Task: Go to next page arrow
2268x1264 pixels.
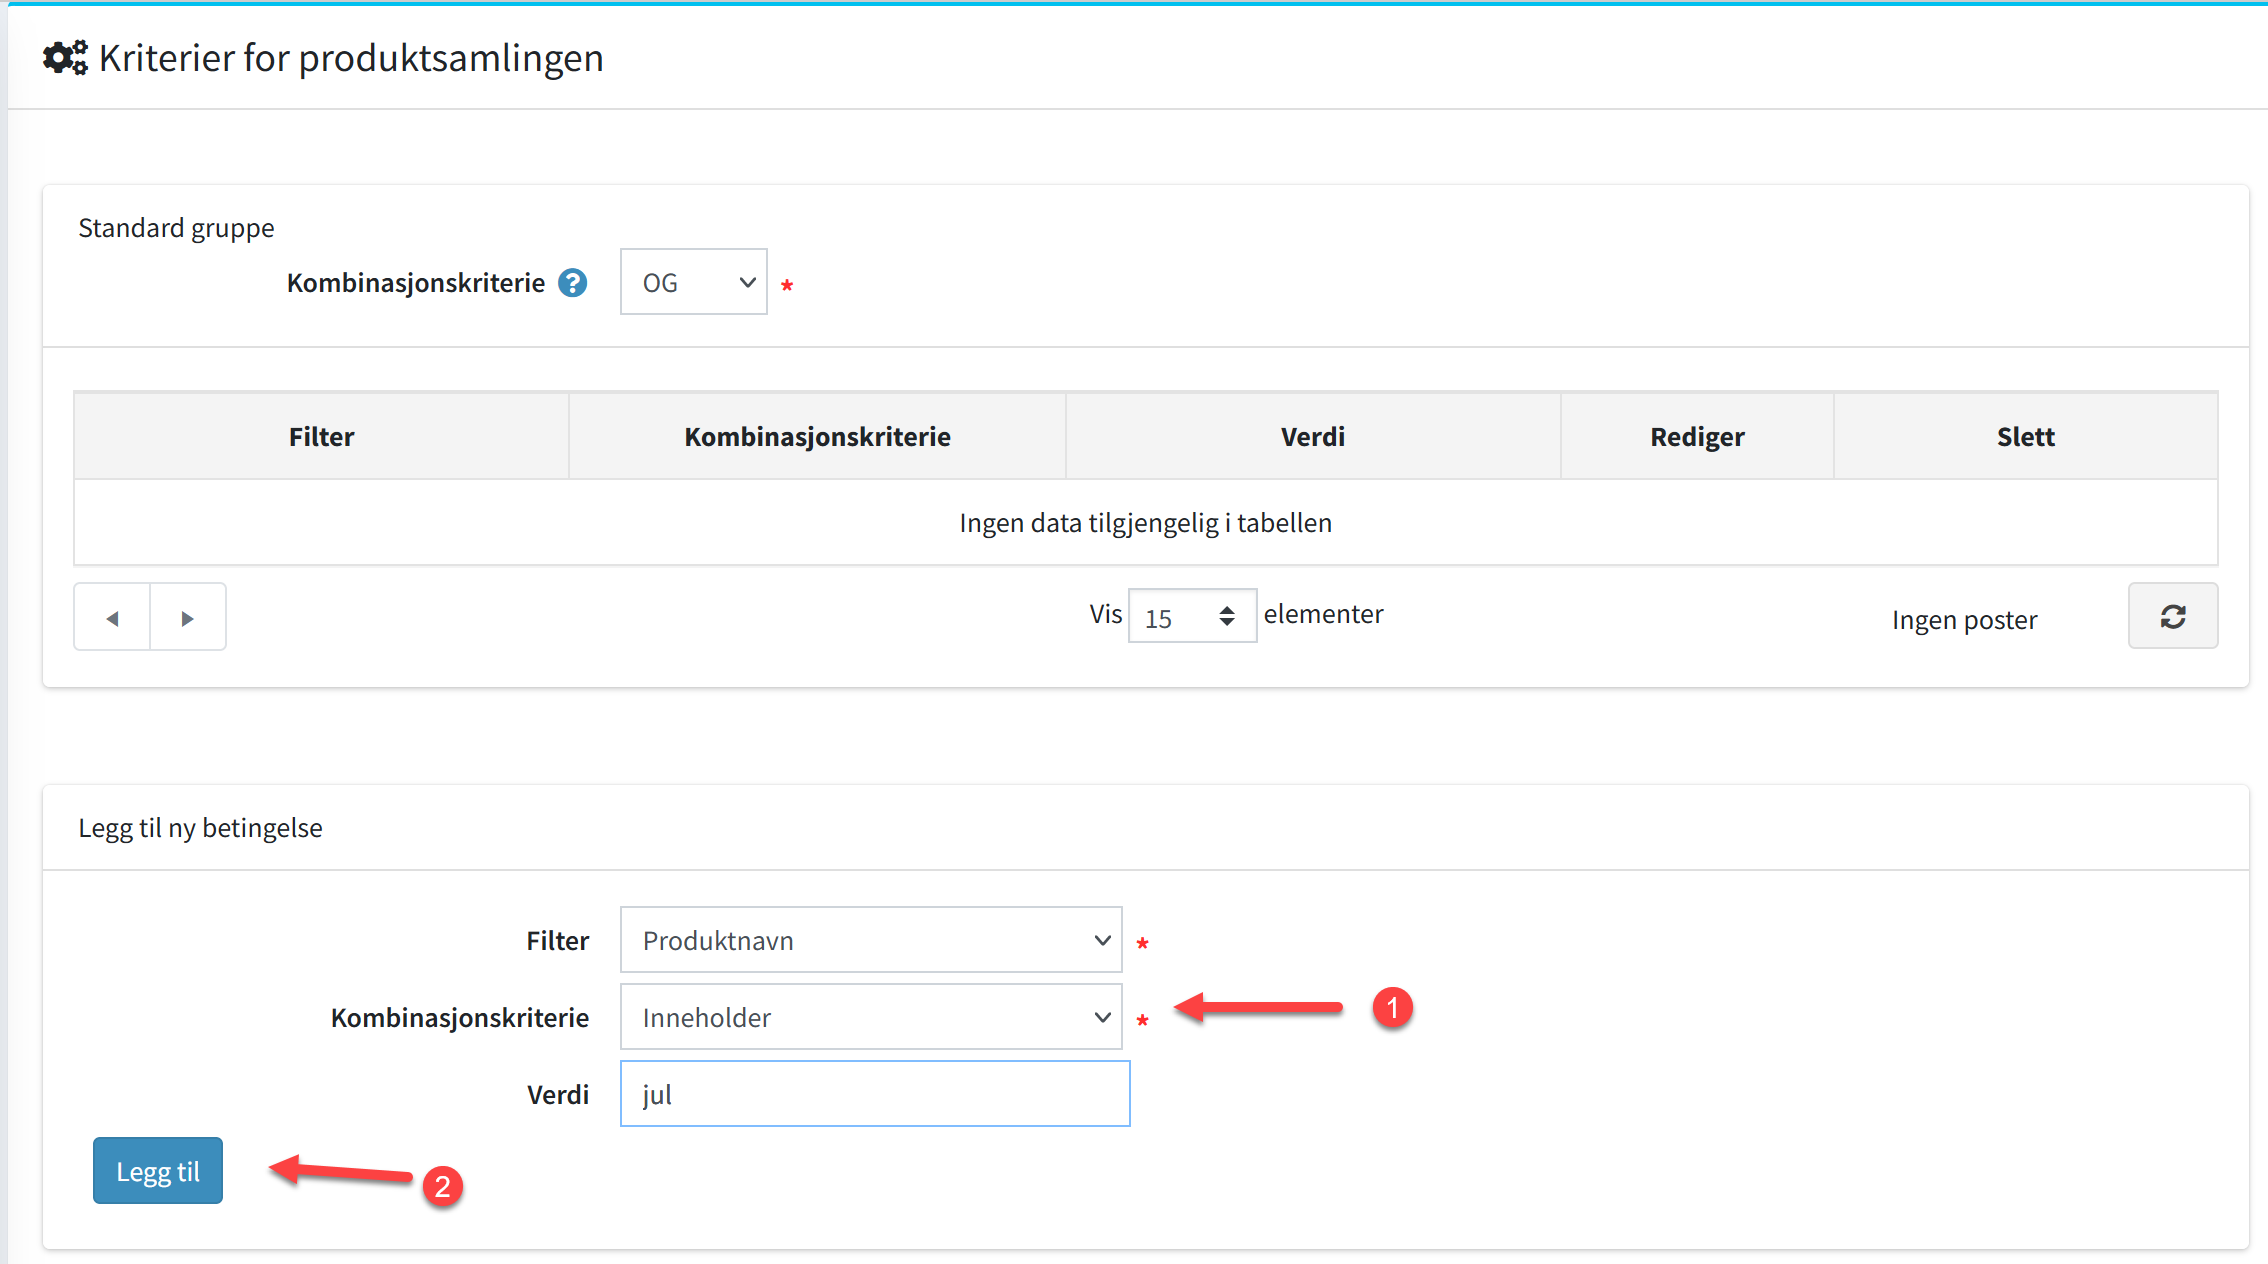Action: (187, 618)
